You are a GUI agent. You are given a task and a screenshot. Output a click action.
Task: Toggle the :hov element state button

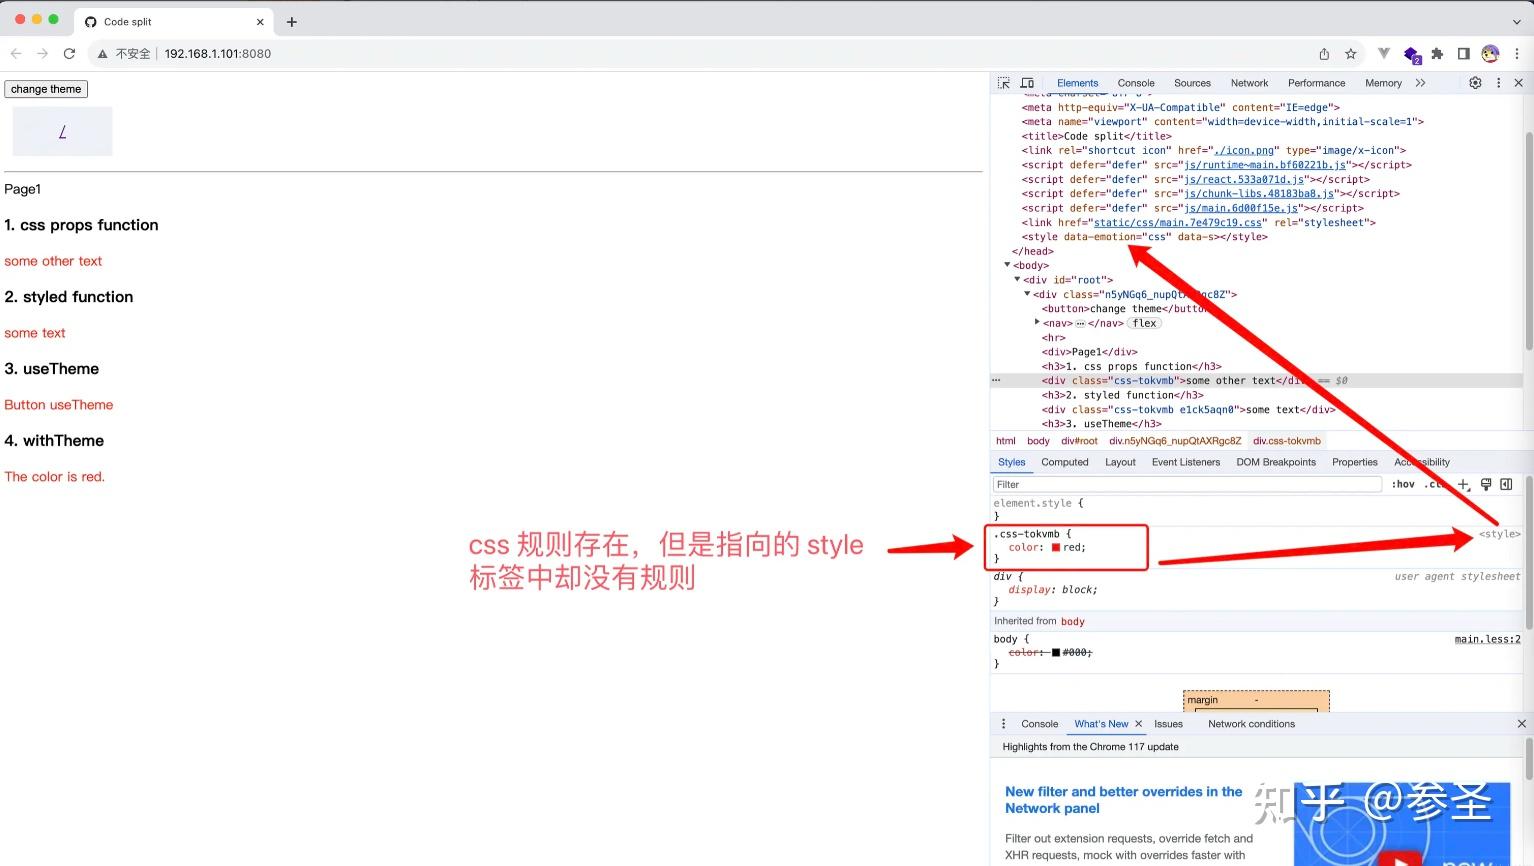[x=1404, y=484]
